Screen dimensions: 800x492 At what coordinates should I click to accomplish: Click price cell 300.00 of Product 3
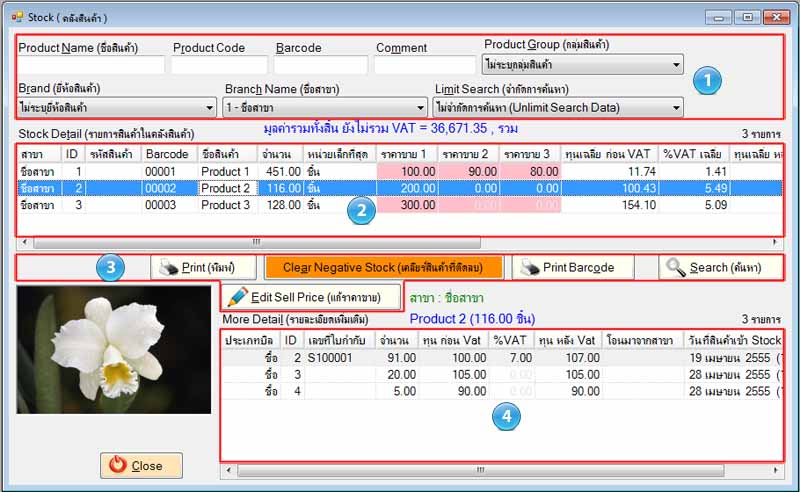point(418,205)
